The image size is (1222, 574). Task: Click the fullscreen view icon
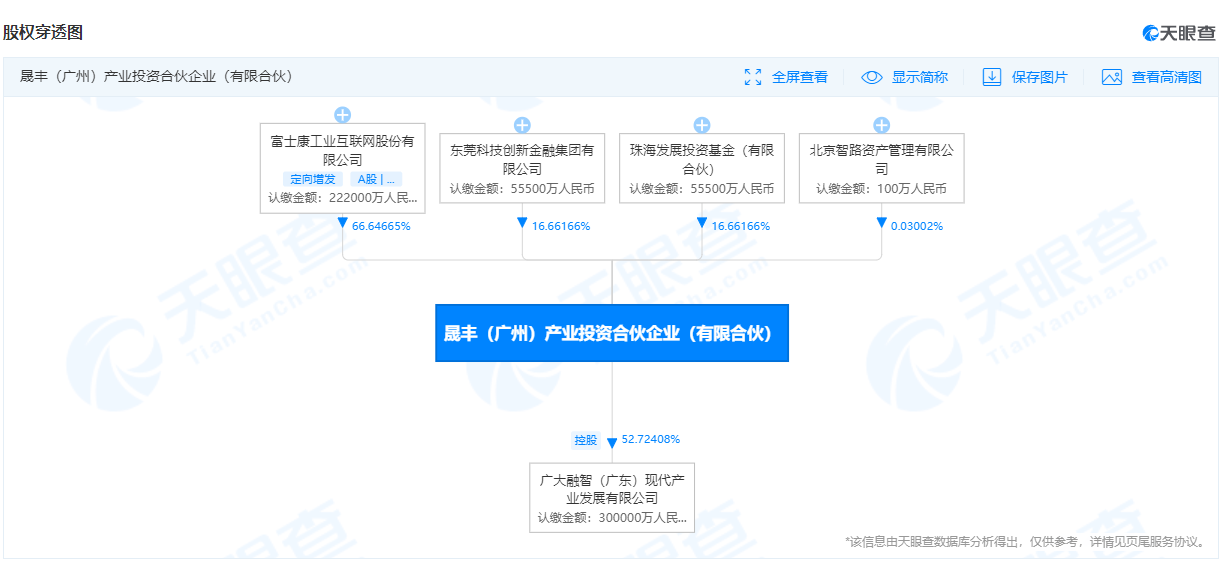tap(753, 77)
